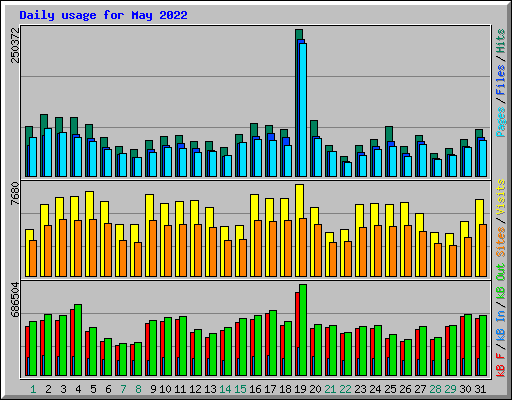This screenshot has height=400, width=512.
Task: Click the 'Hits' legend label
Action: coord(501,41)
